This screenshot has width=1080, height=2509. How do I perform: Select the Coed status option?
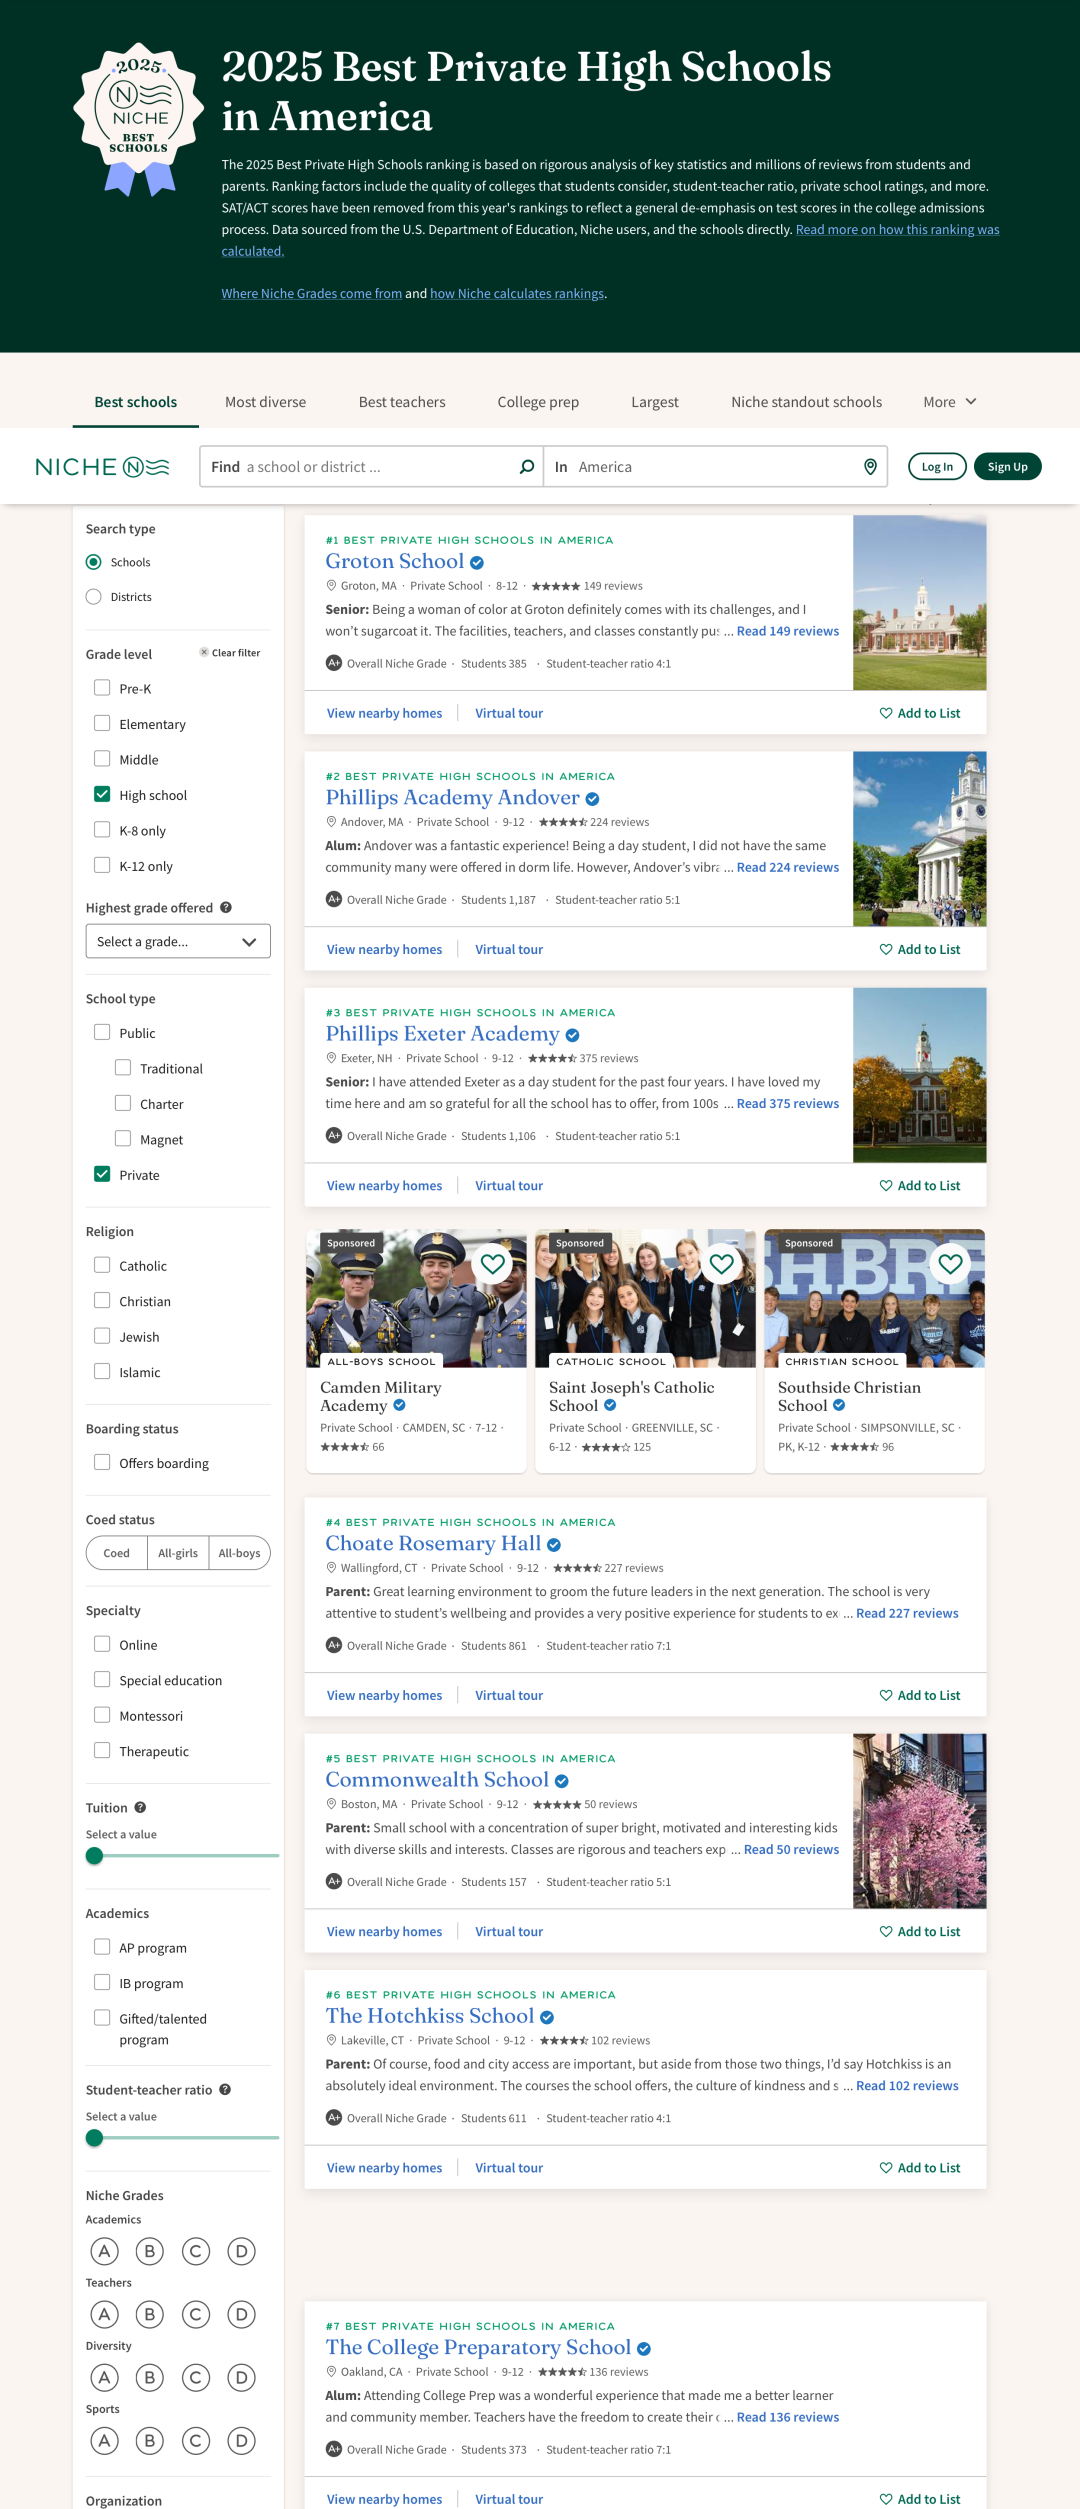pos(117,1553)
